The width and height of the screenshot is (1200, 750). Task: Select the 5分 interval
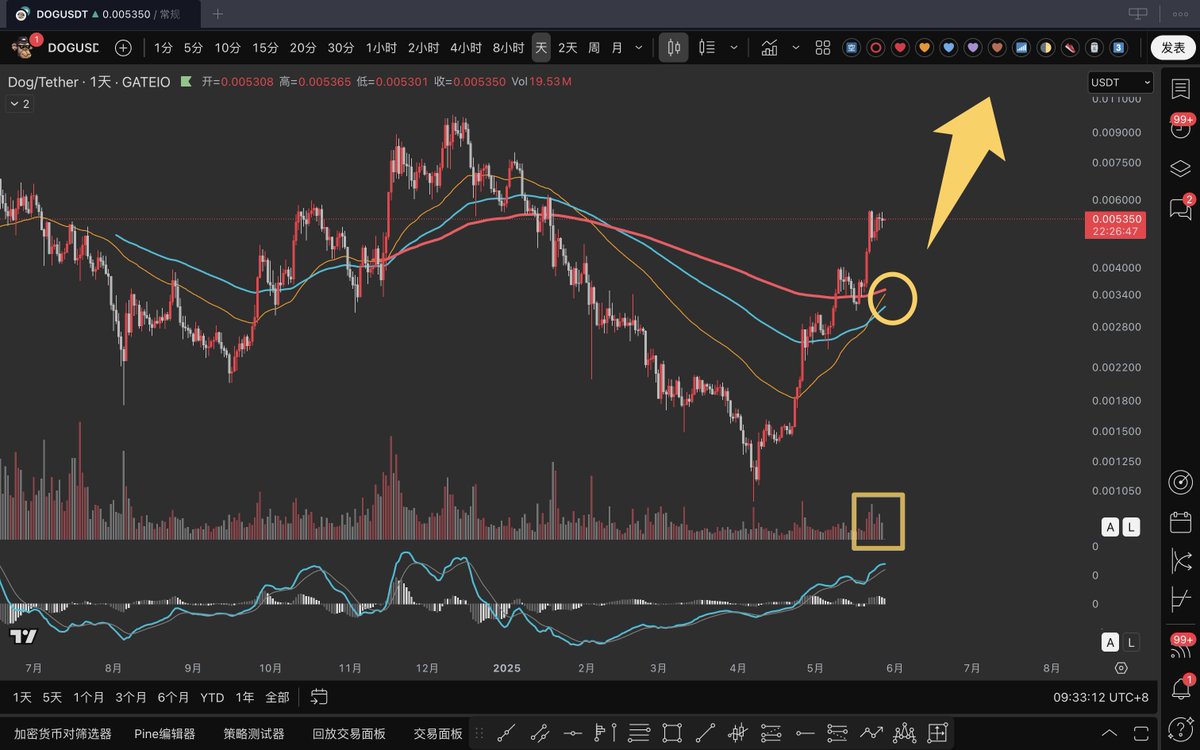(x=193, y=47)
